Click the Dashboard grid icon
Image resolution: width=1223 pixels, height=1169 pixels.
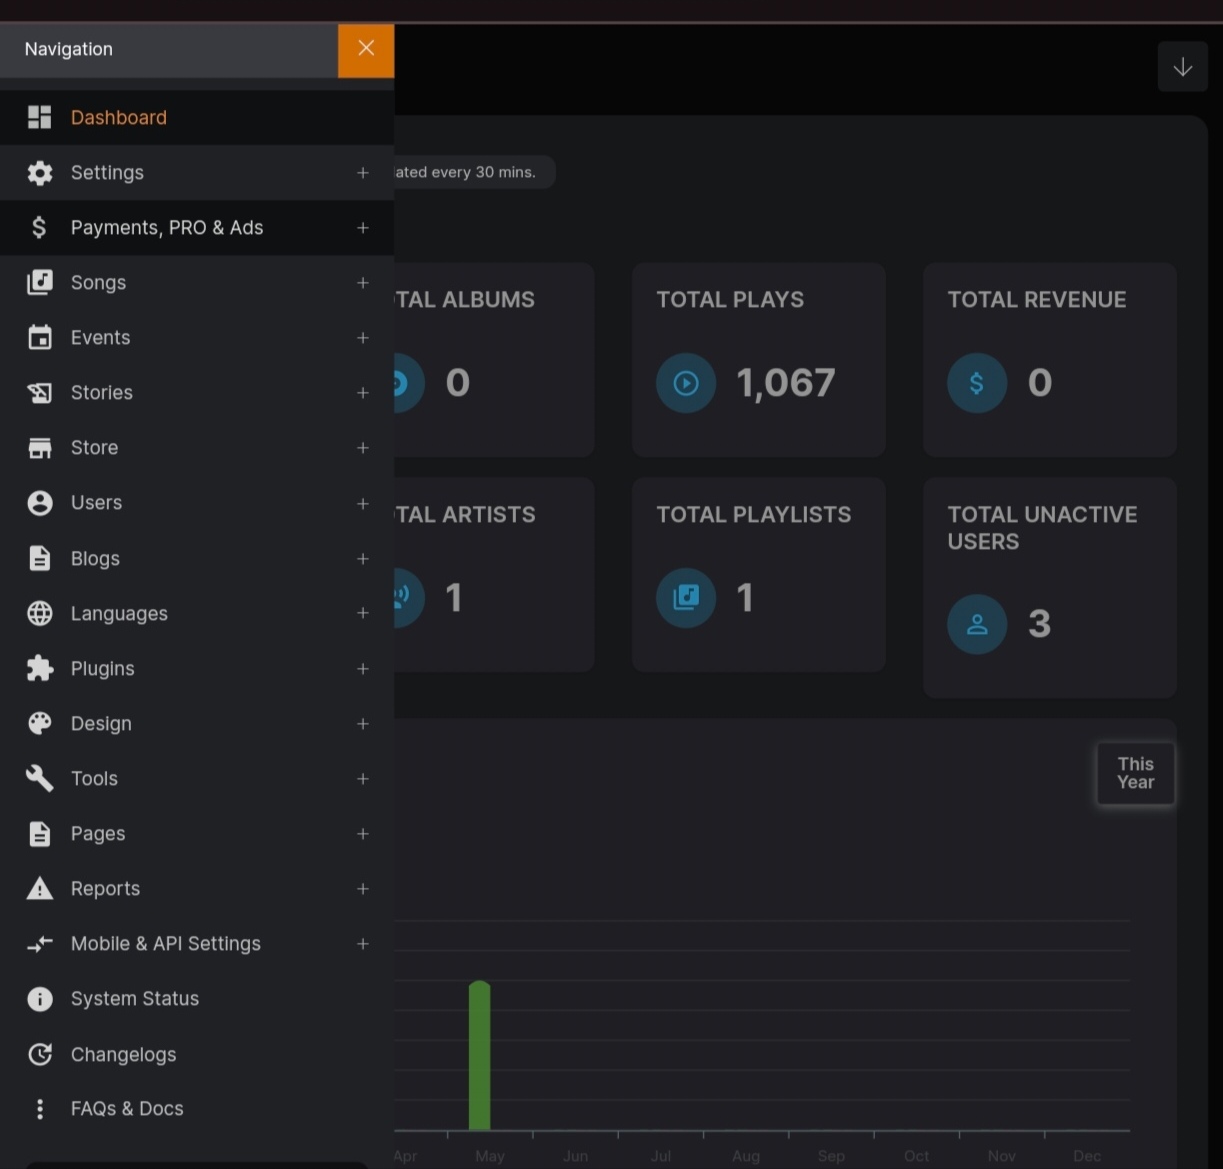point(40,118)
